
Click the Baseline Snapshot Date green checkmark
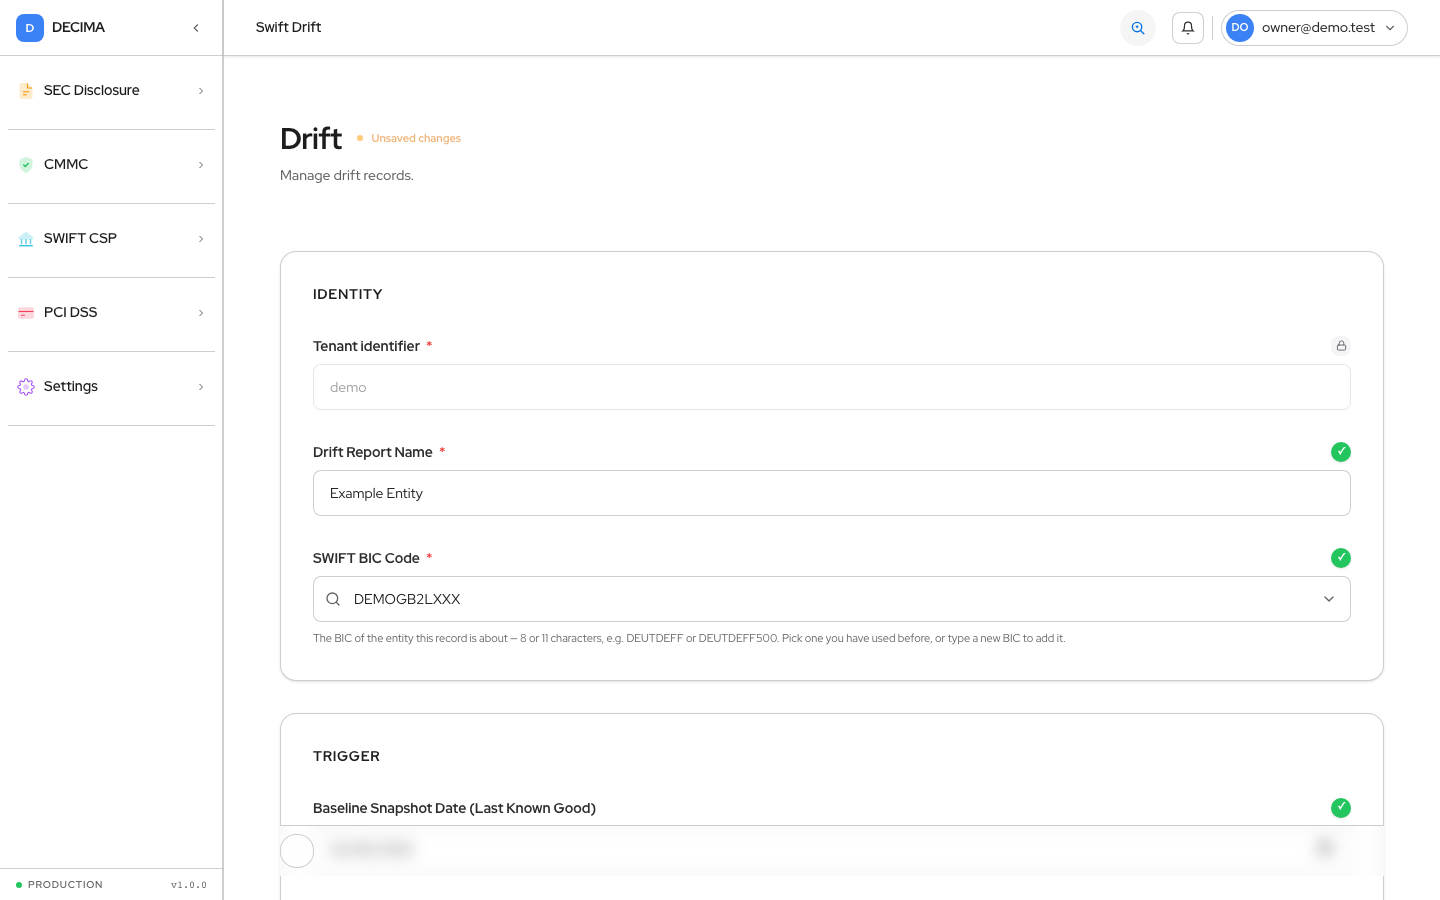click(1341, 808)
